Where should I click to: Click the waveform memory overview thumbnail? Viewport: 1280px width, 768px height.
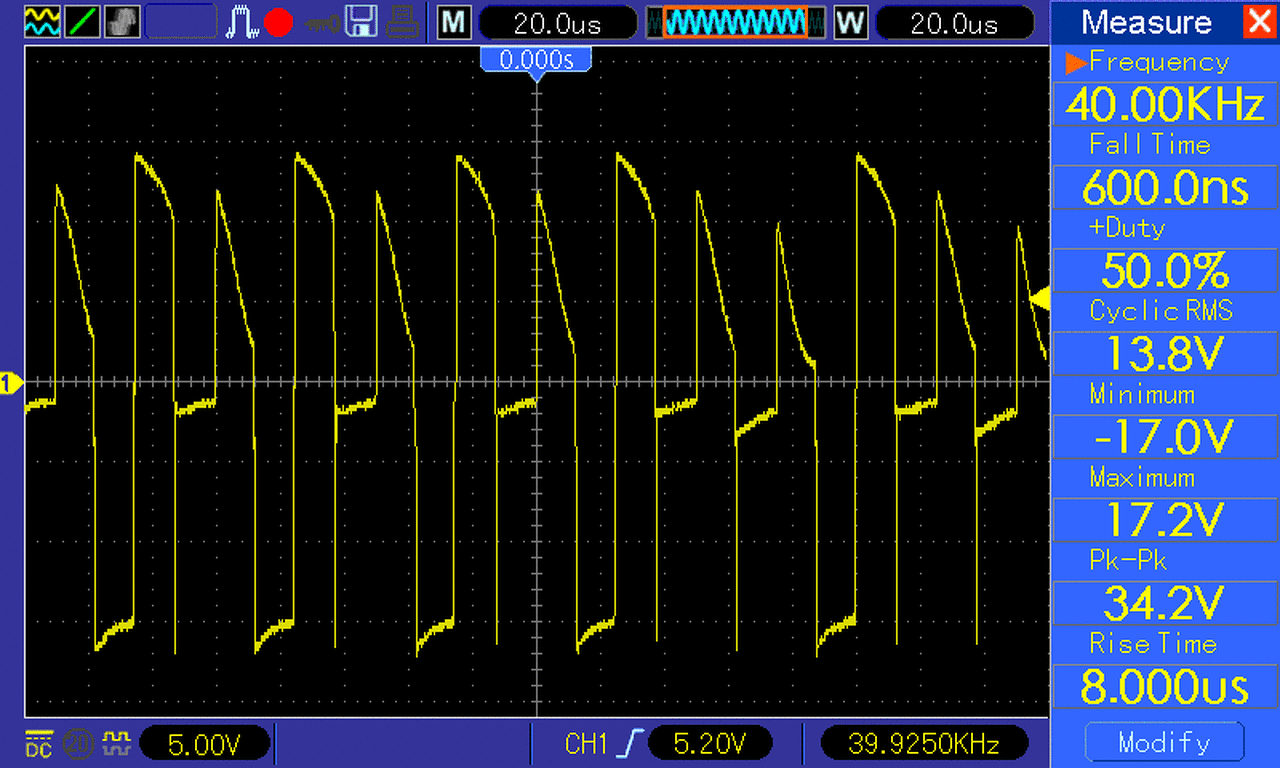[735, 22]
